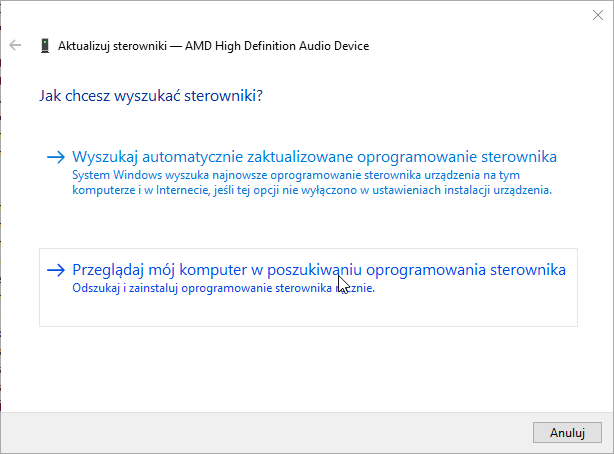
Task: Click the "Aktualizuj sterowniki" title text
Action: 116,45
